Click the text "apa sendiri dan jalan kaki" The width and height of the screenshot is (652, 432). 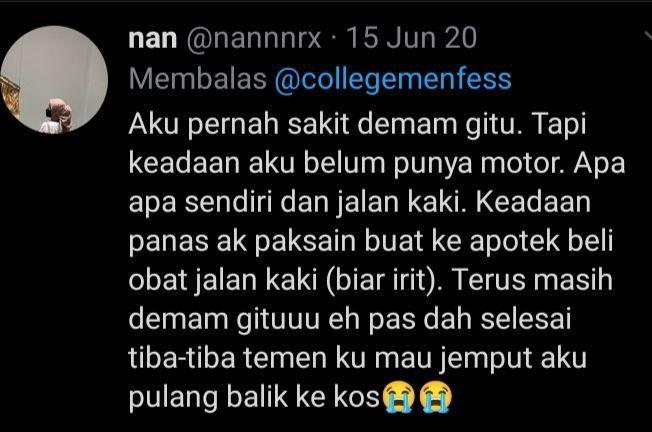coord(297,203)
